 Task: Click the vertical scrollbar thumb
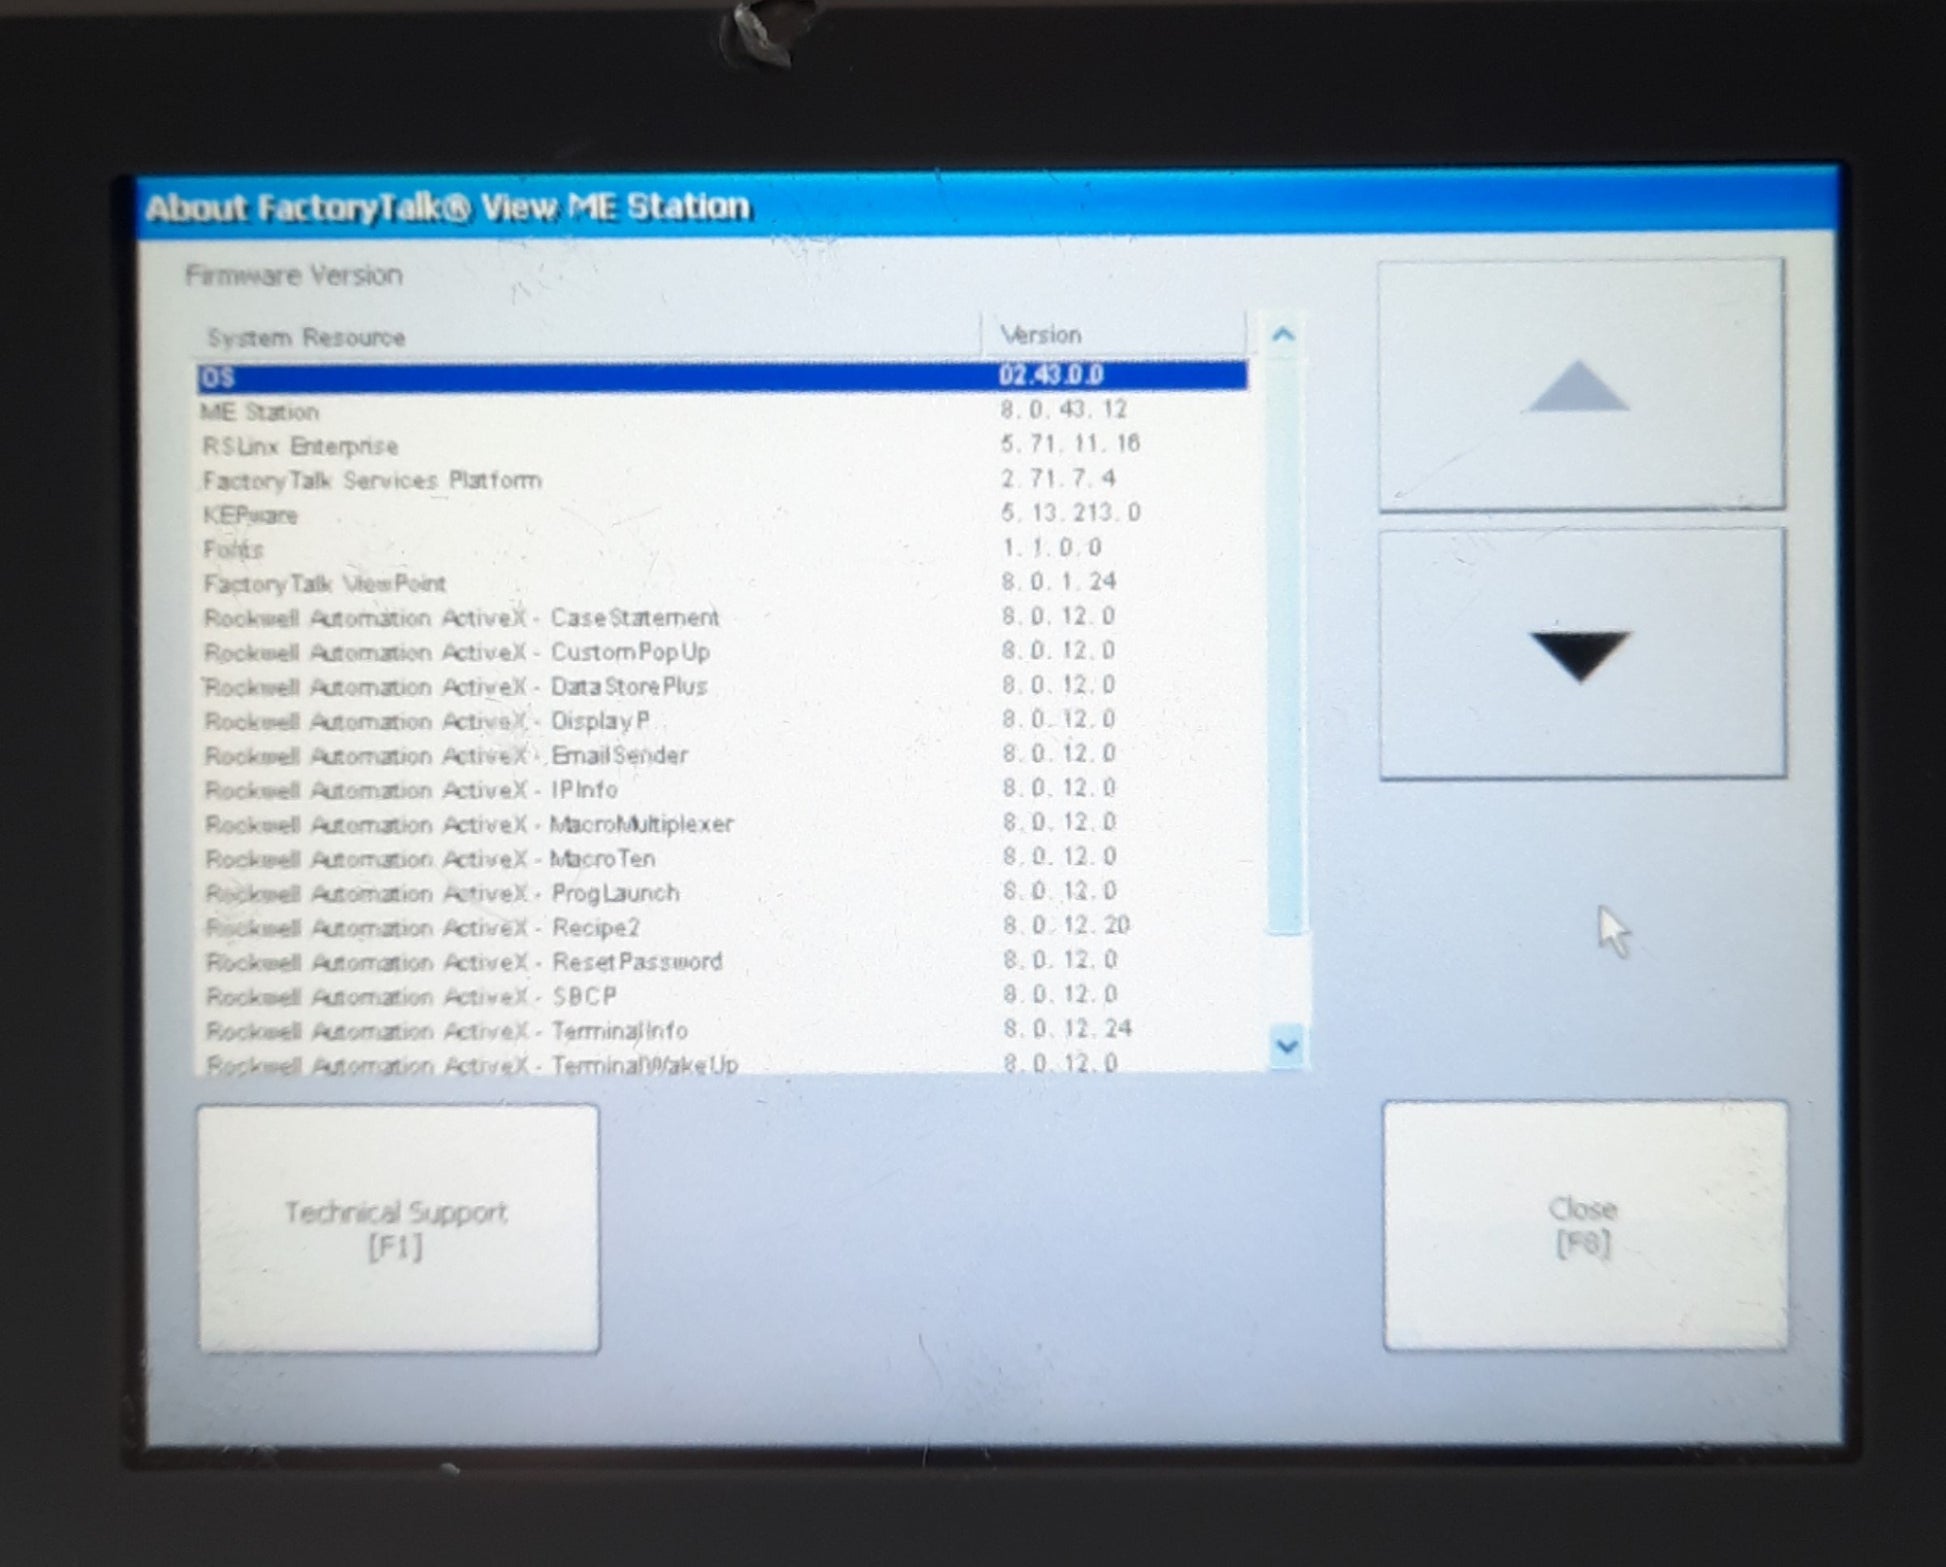(1285, 645)
